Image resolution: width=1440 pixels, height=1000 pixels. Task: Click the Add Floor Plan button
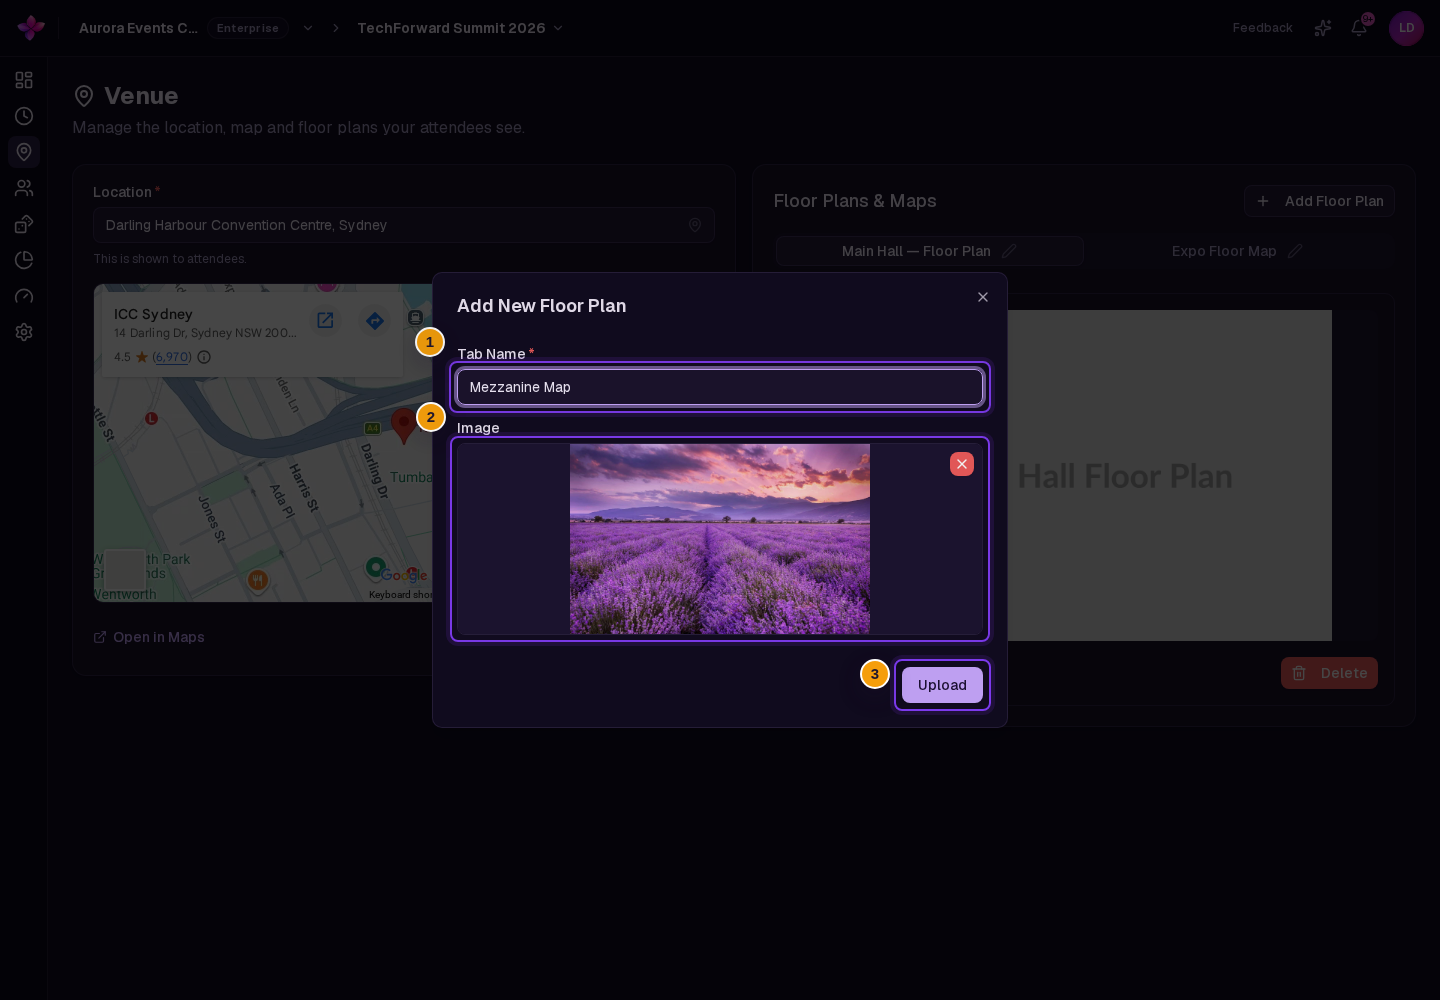click(1319, 201)
